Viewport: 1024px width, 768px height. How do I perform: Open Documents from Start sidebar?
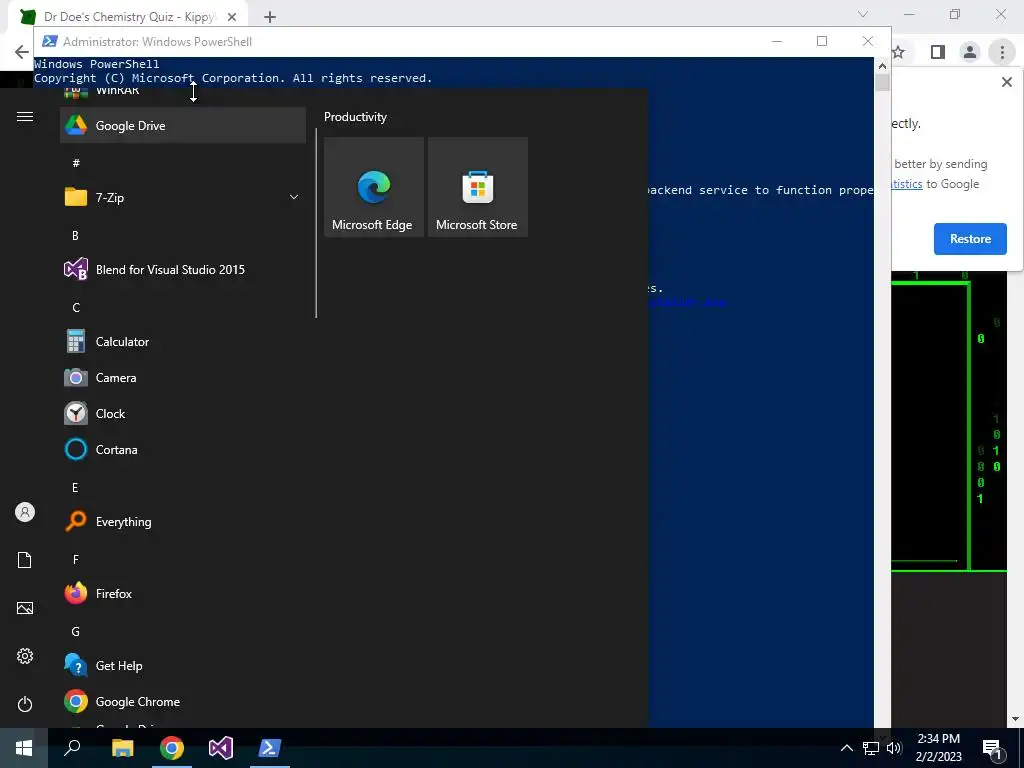coord(25,560)
